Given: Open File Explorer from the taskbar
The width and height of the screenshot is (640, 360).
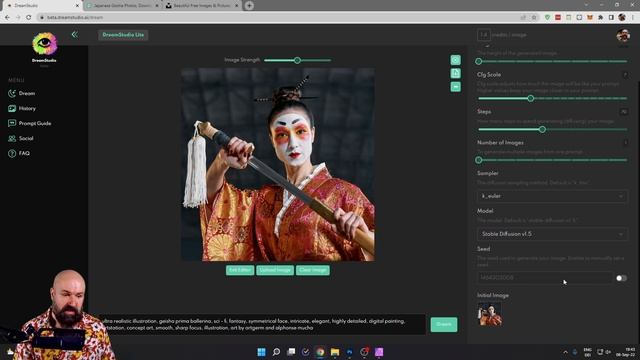Looking at the screenshot, I should point(335,352).
